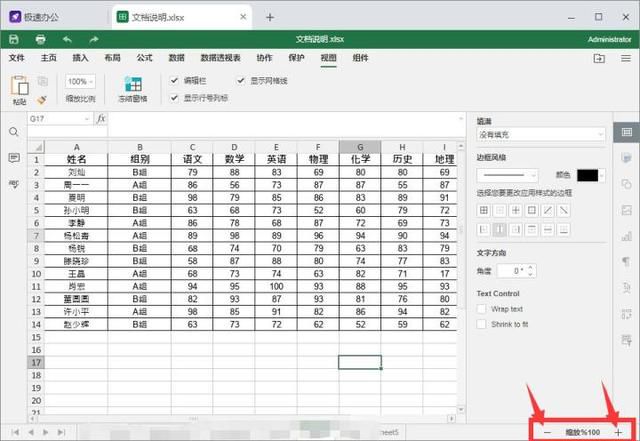Go to last sheet navigation arrow
Viewport: 640px width, 441px height.
(61, 432)
